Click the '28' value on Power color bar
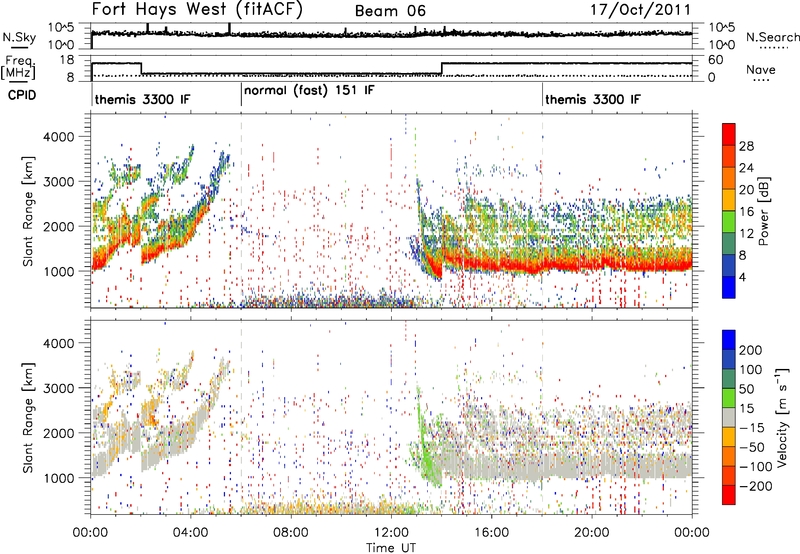The height and width of the screenshot is (554, 800). pos(746,146)
